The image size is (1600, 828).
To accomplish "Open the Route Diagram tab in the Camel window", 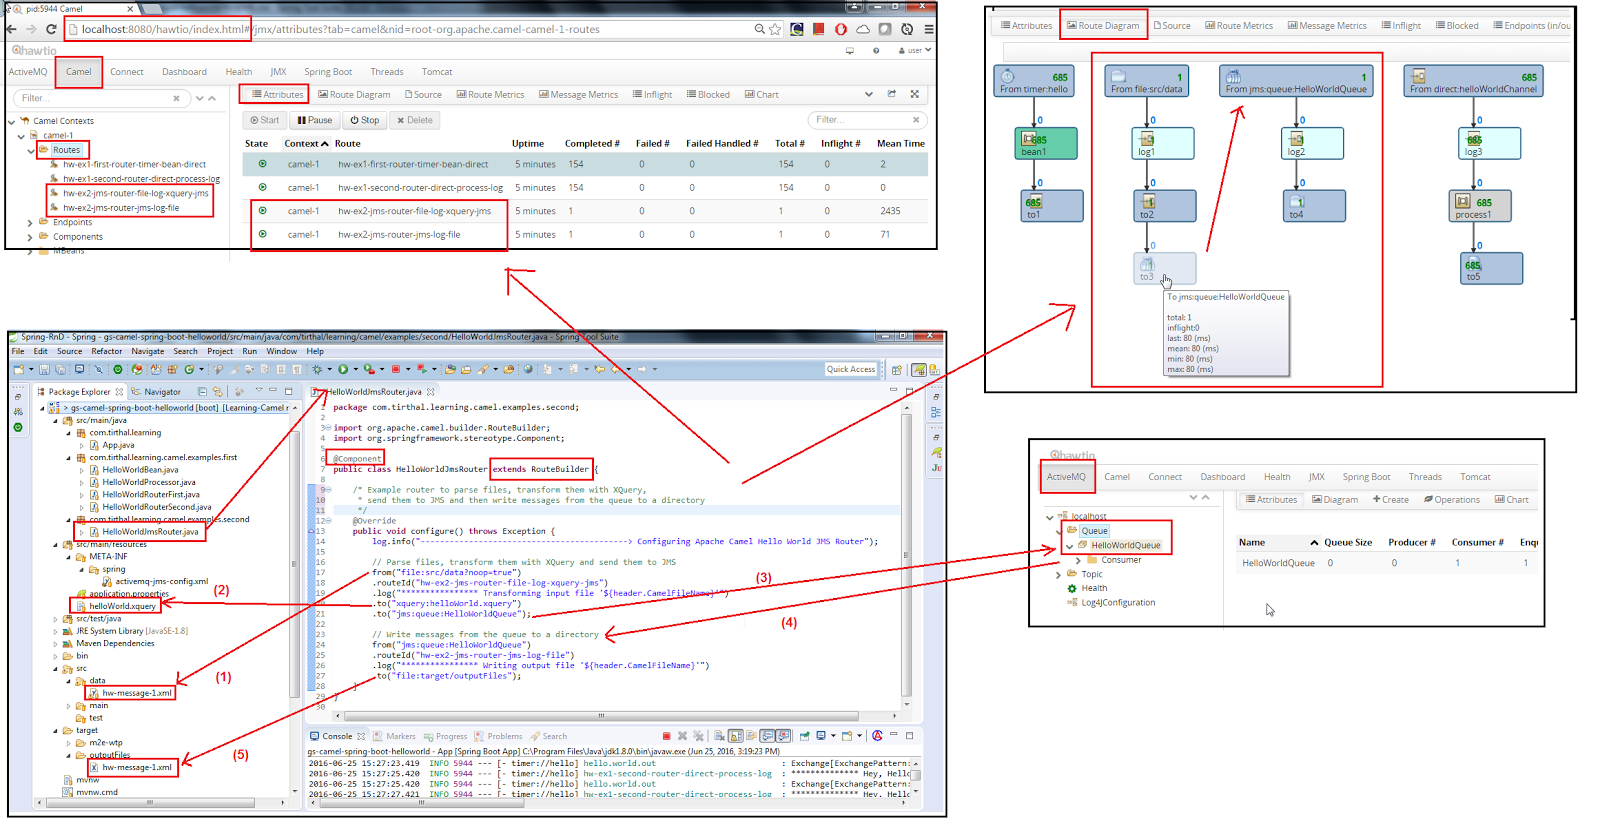I will (x=354, y=95).
